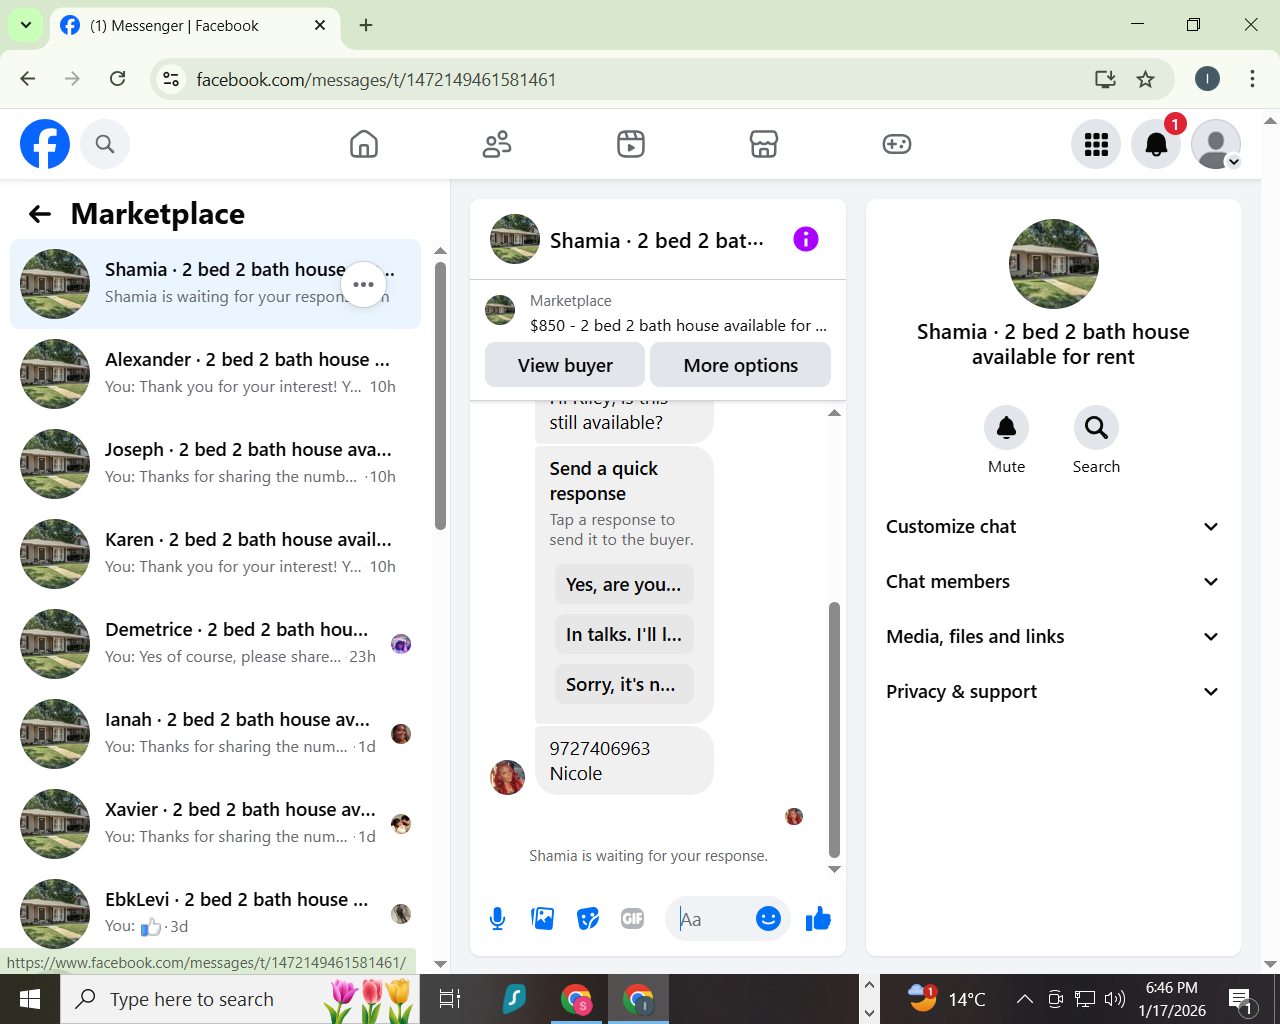The height and width of the screenshot is (1024, 1280).
Task: Click the install app icon in address bar
Action: click(x=1105, y=79)
